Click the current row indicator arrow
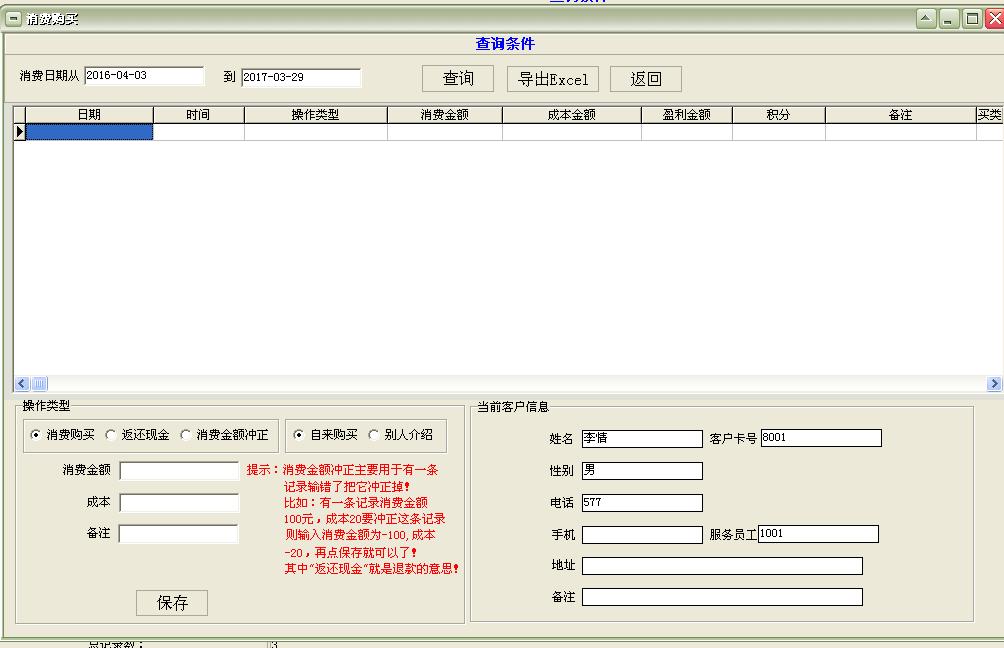 click(x=19, y=132)
